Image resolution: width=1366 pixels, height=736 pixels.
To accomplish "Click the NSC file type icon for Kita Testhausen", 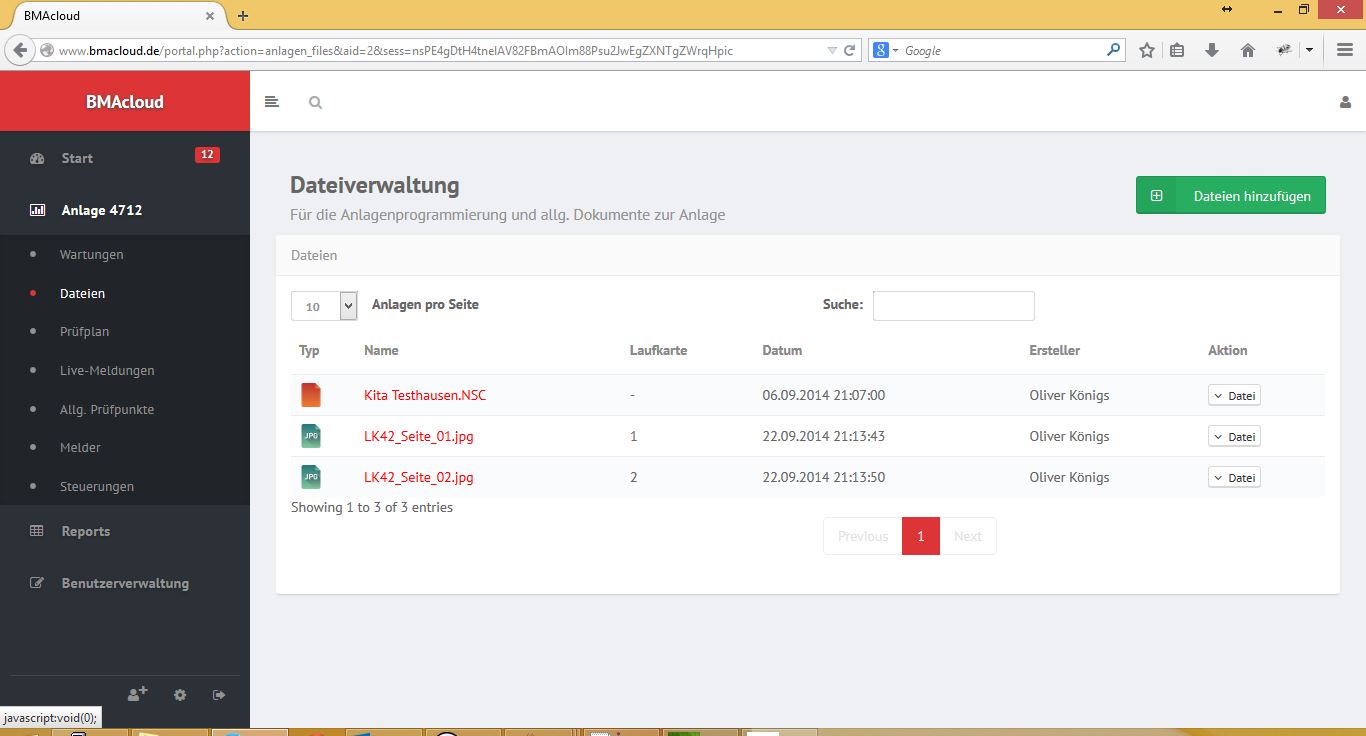I will click(x=311, y=394).
